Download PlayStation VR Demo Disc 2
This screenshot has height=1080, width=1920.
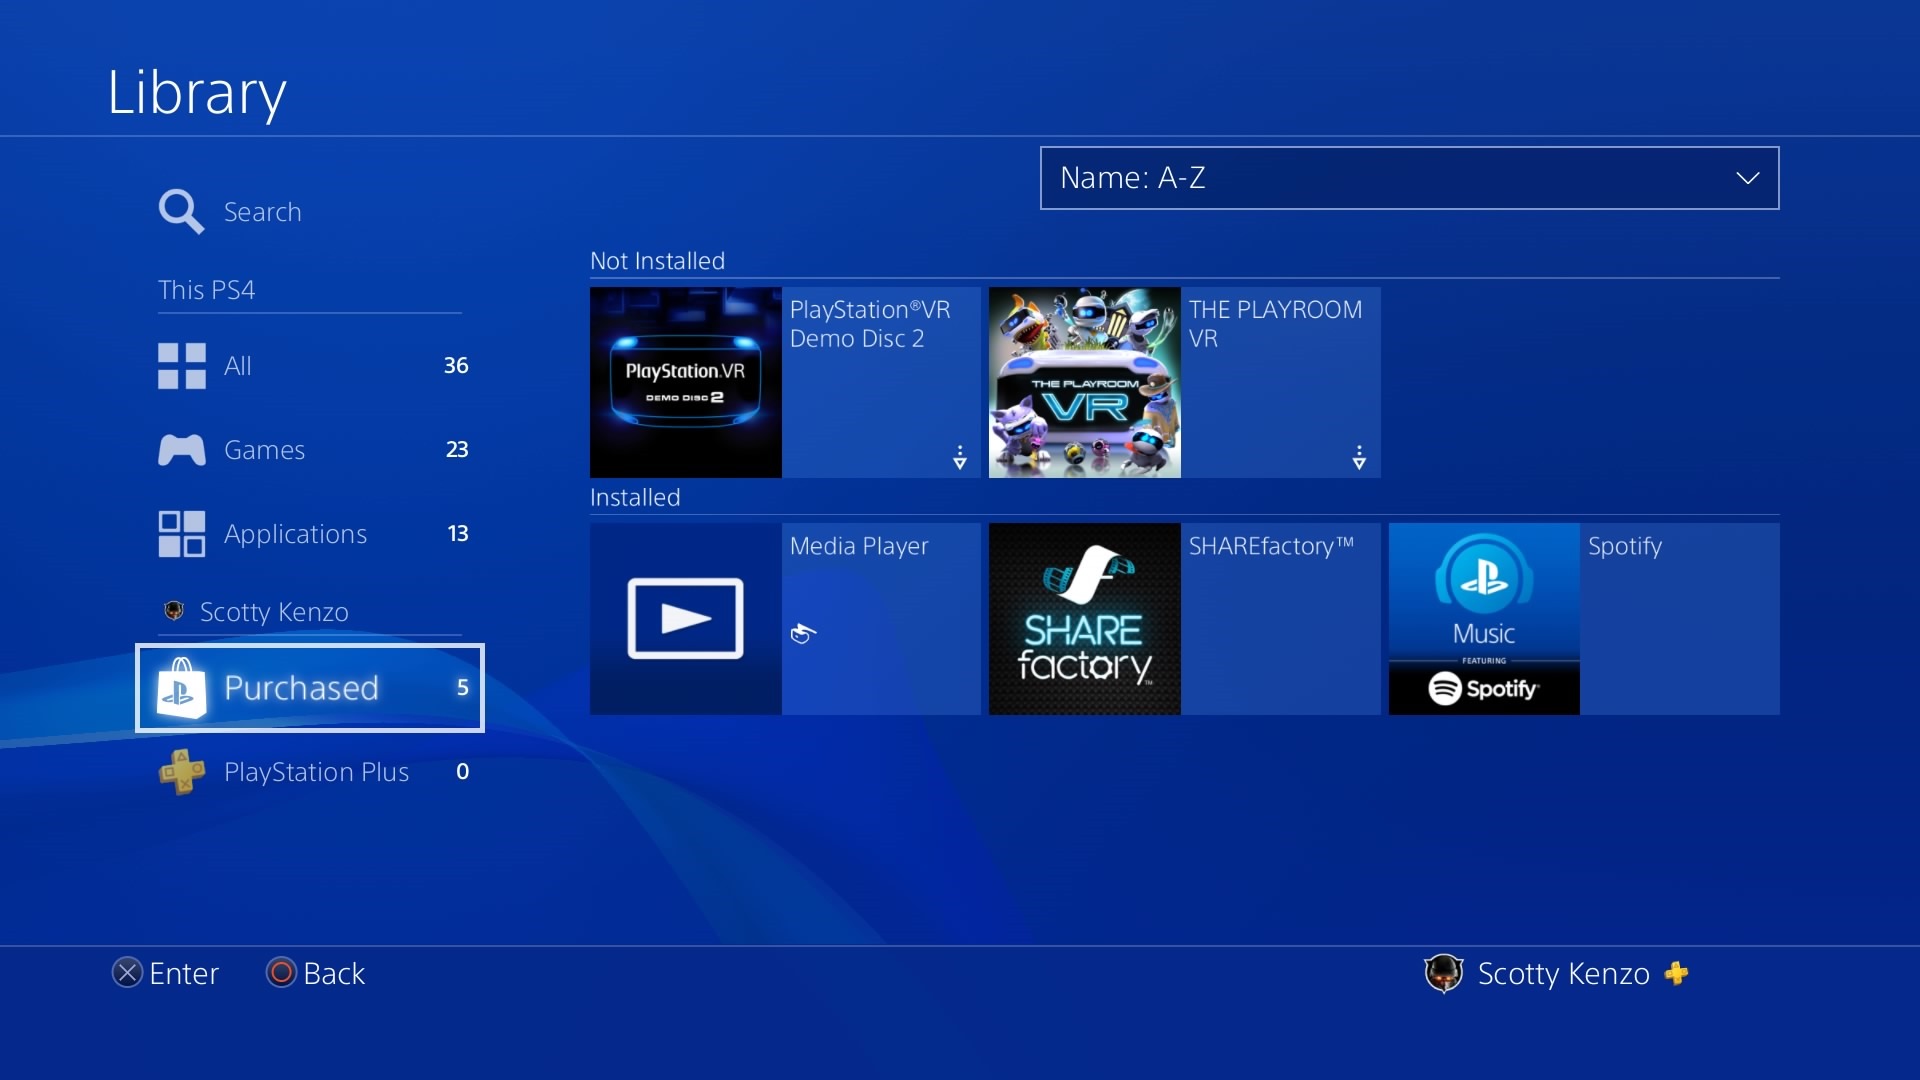point(959,460)
